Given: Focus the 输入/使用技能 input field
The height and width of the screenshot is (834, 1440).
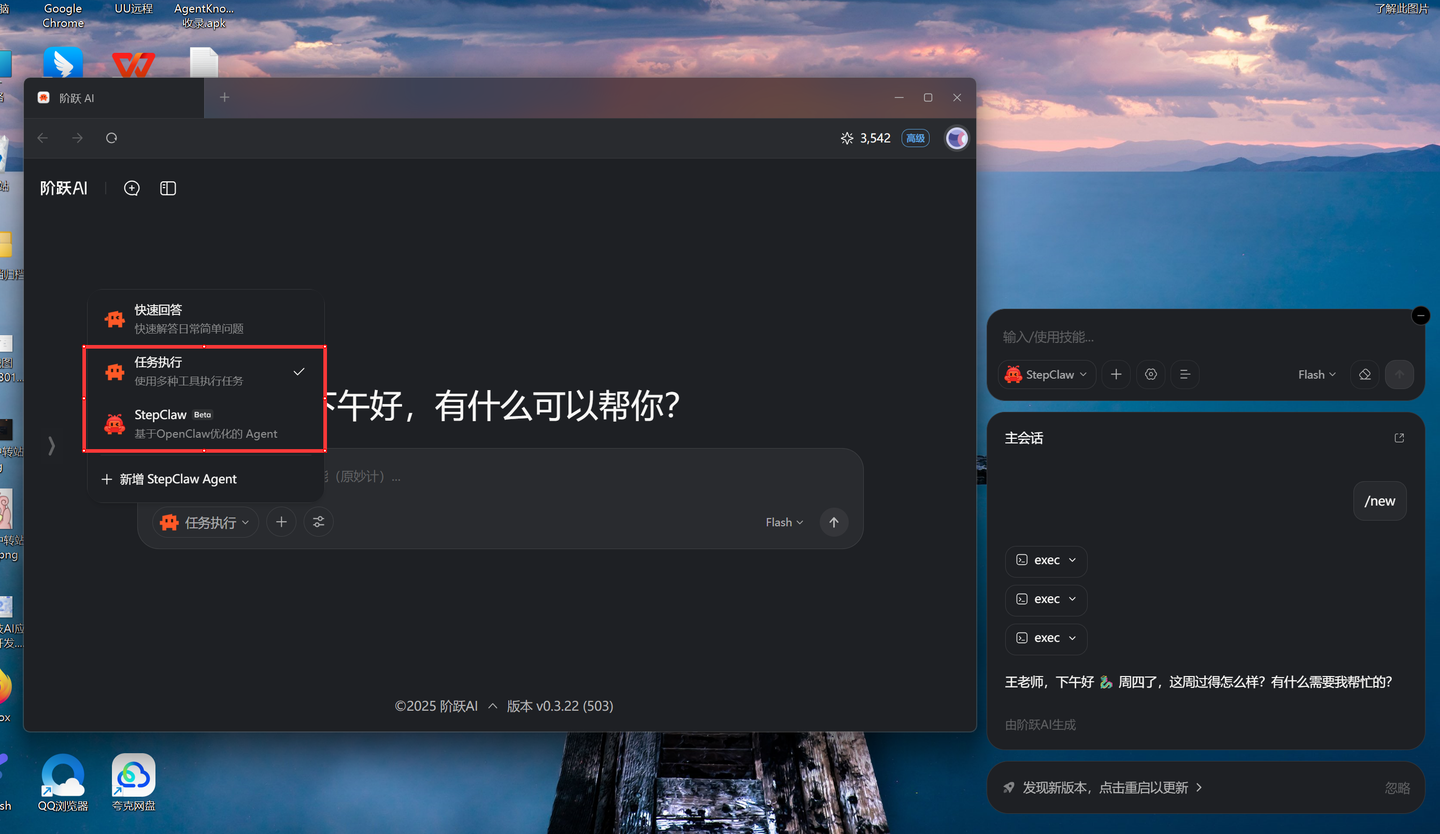Looking at the screenshot, I should click(1205, 337).
